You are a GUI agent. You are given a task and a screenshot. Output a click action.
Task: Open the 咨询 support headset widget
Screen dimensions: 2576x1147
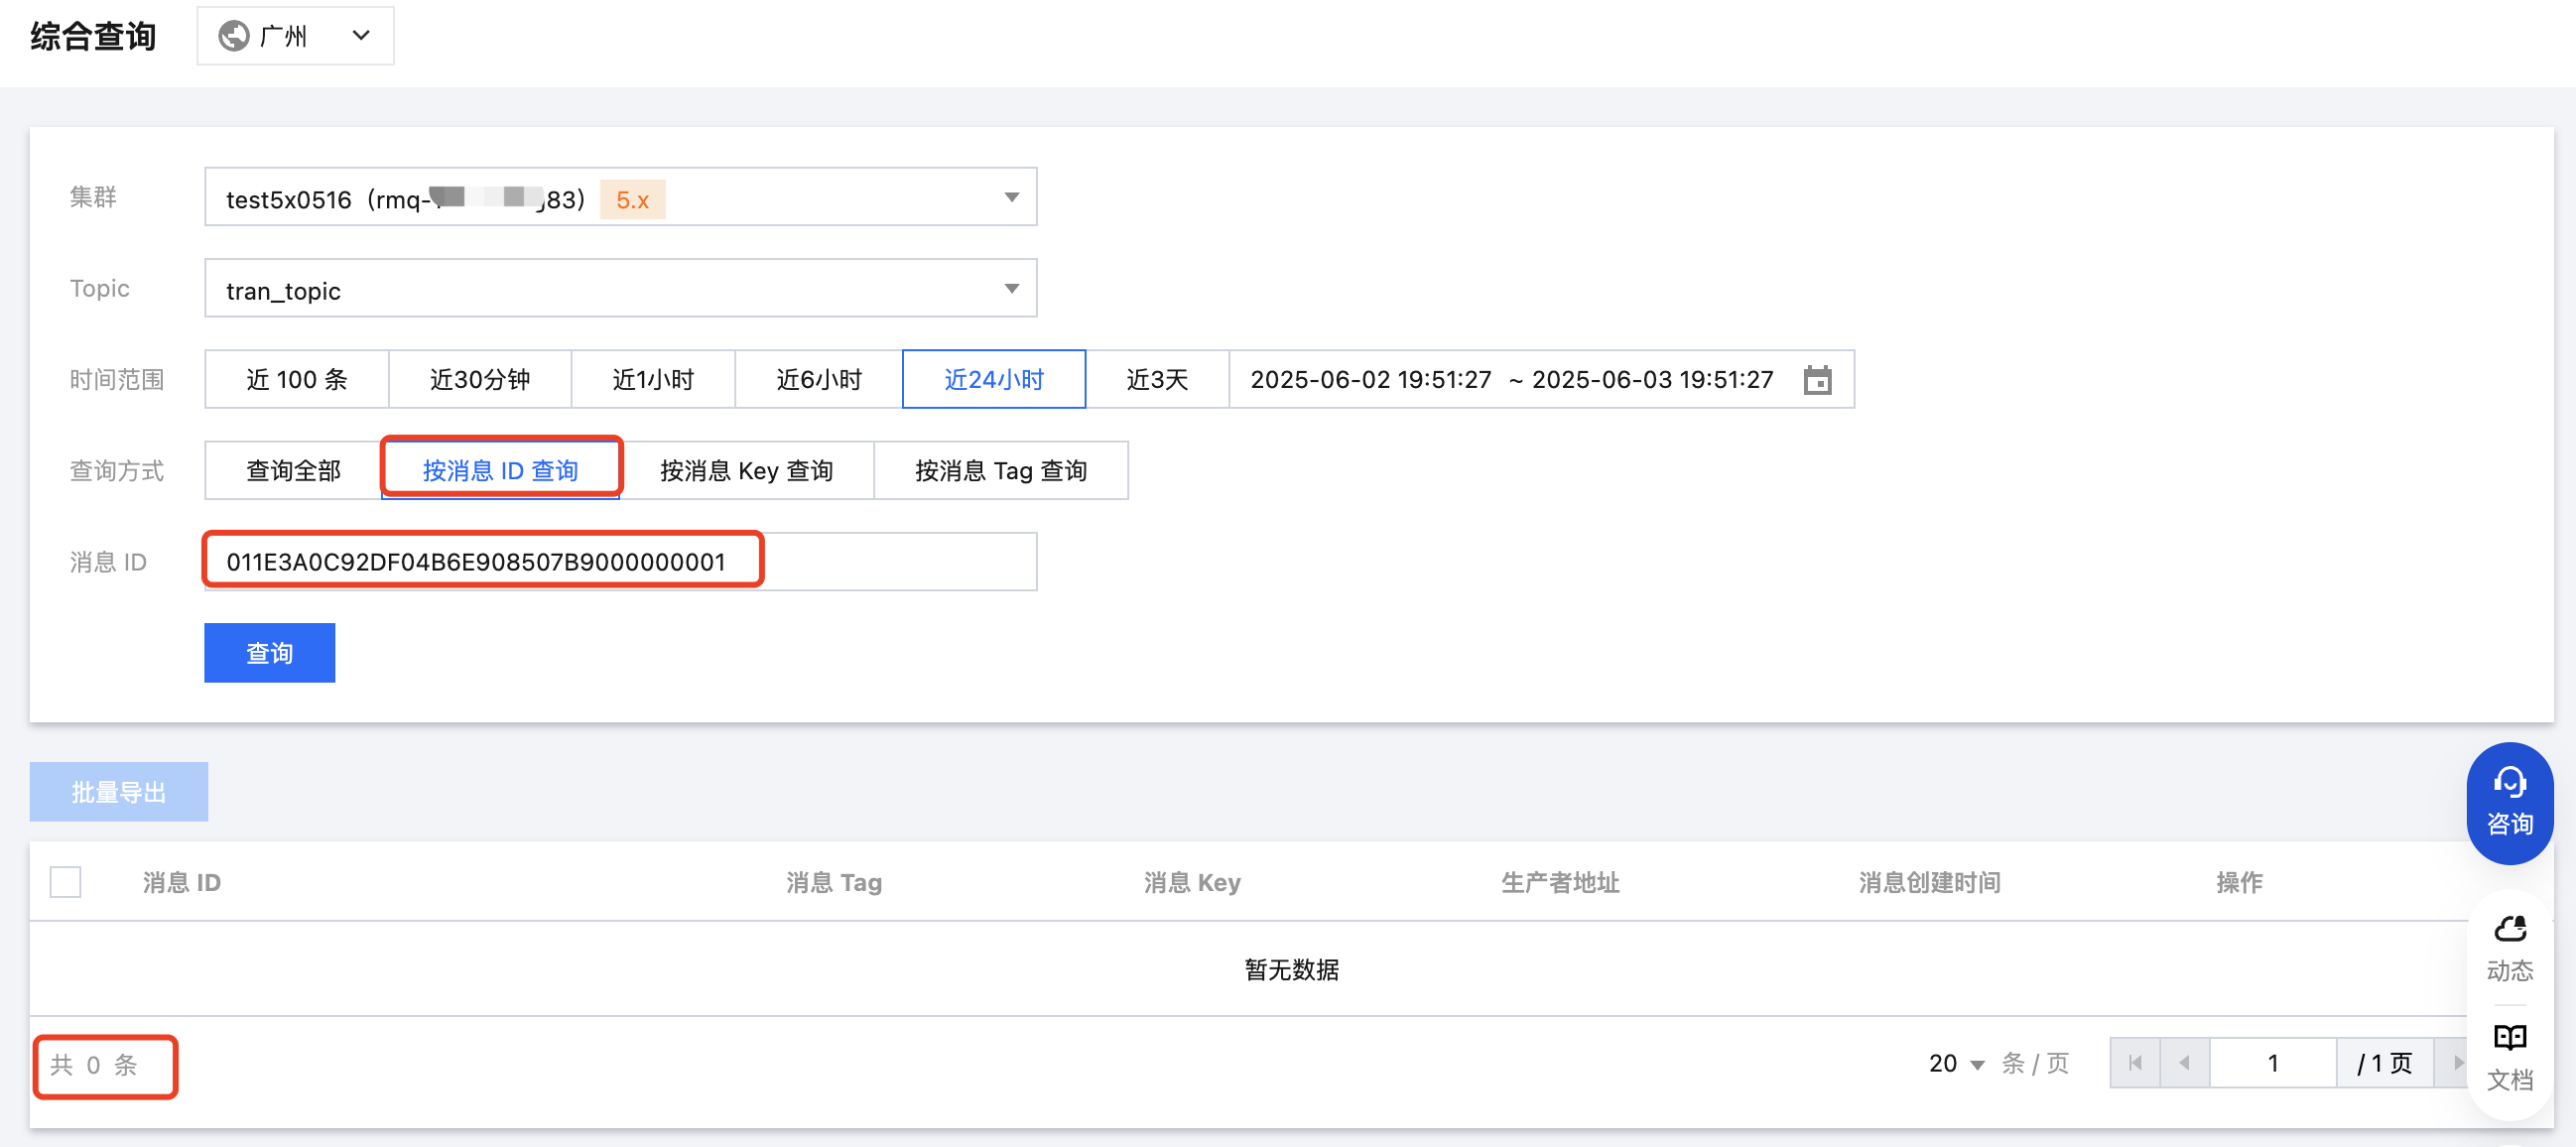pyautogui.click(x=2508, y=802)
